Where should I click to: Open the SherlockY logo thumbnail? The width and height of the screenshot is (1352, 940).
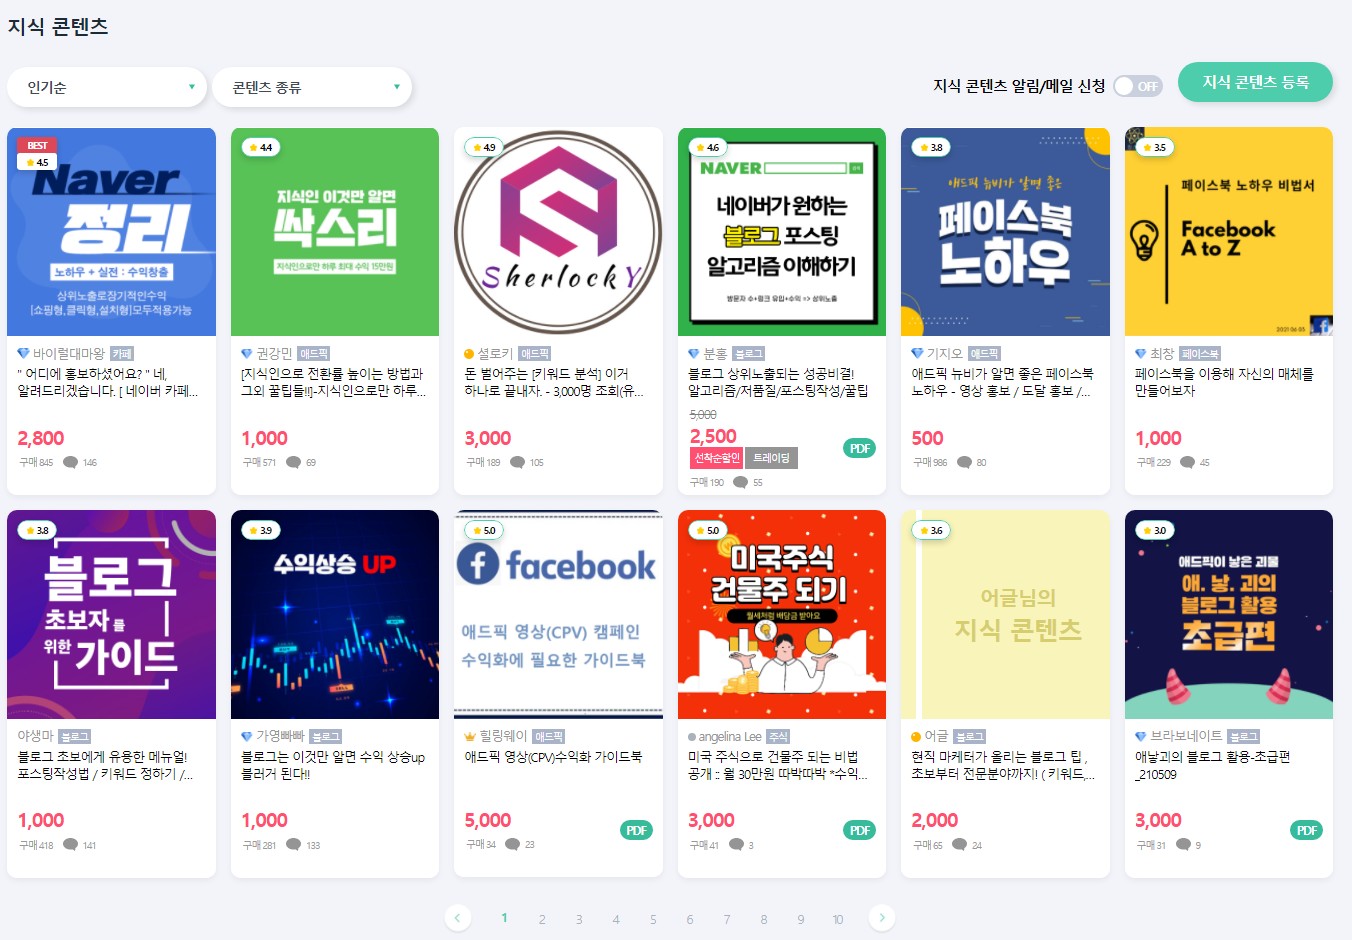pos(558,232)
